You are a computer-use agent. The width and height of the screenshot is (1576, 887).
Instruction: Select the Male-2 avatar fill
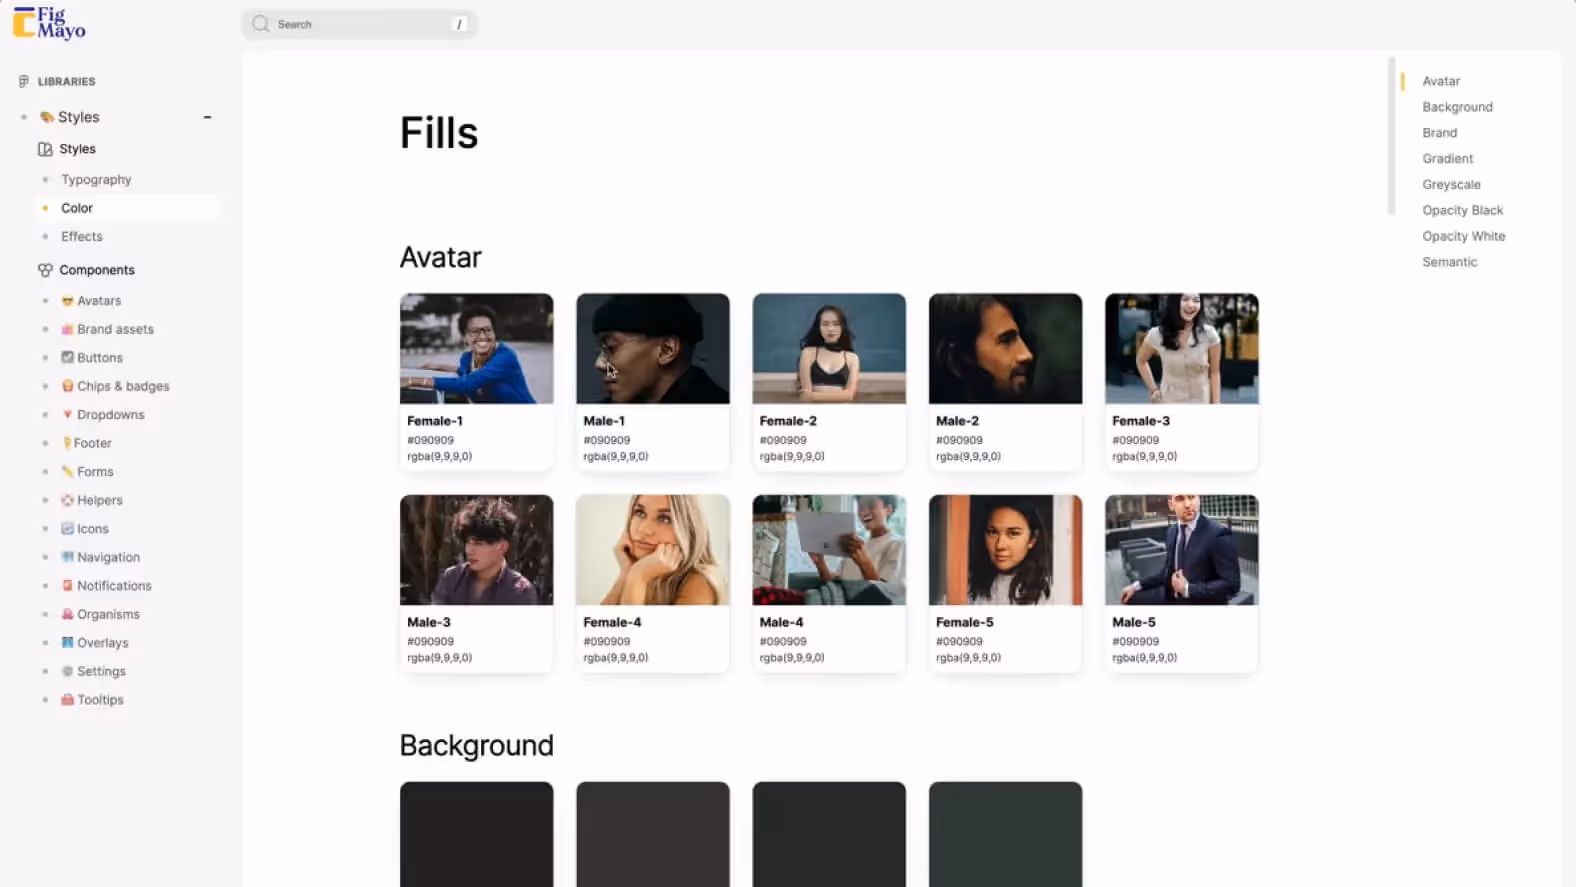click(1005, 381)
